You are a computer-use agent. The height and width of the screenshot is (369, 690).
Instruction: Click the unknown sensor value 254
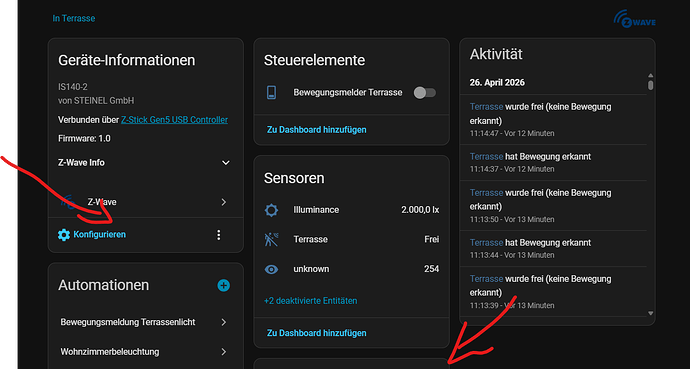click(432, 269)
